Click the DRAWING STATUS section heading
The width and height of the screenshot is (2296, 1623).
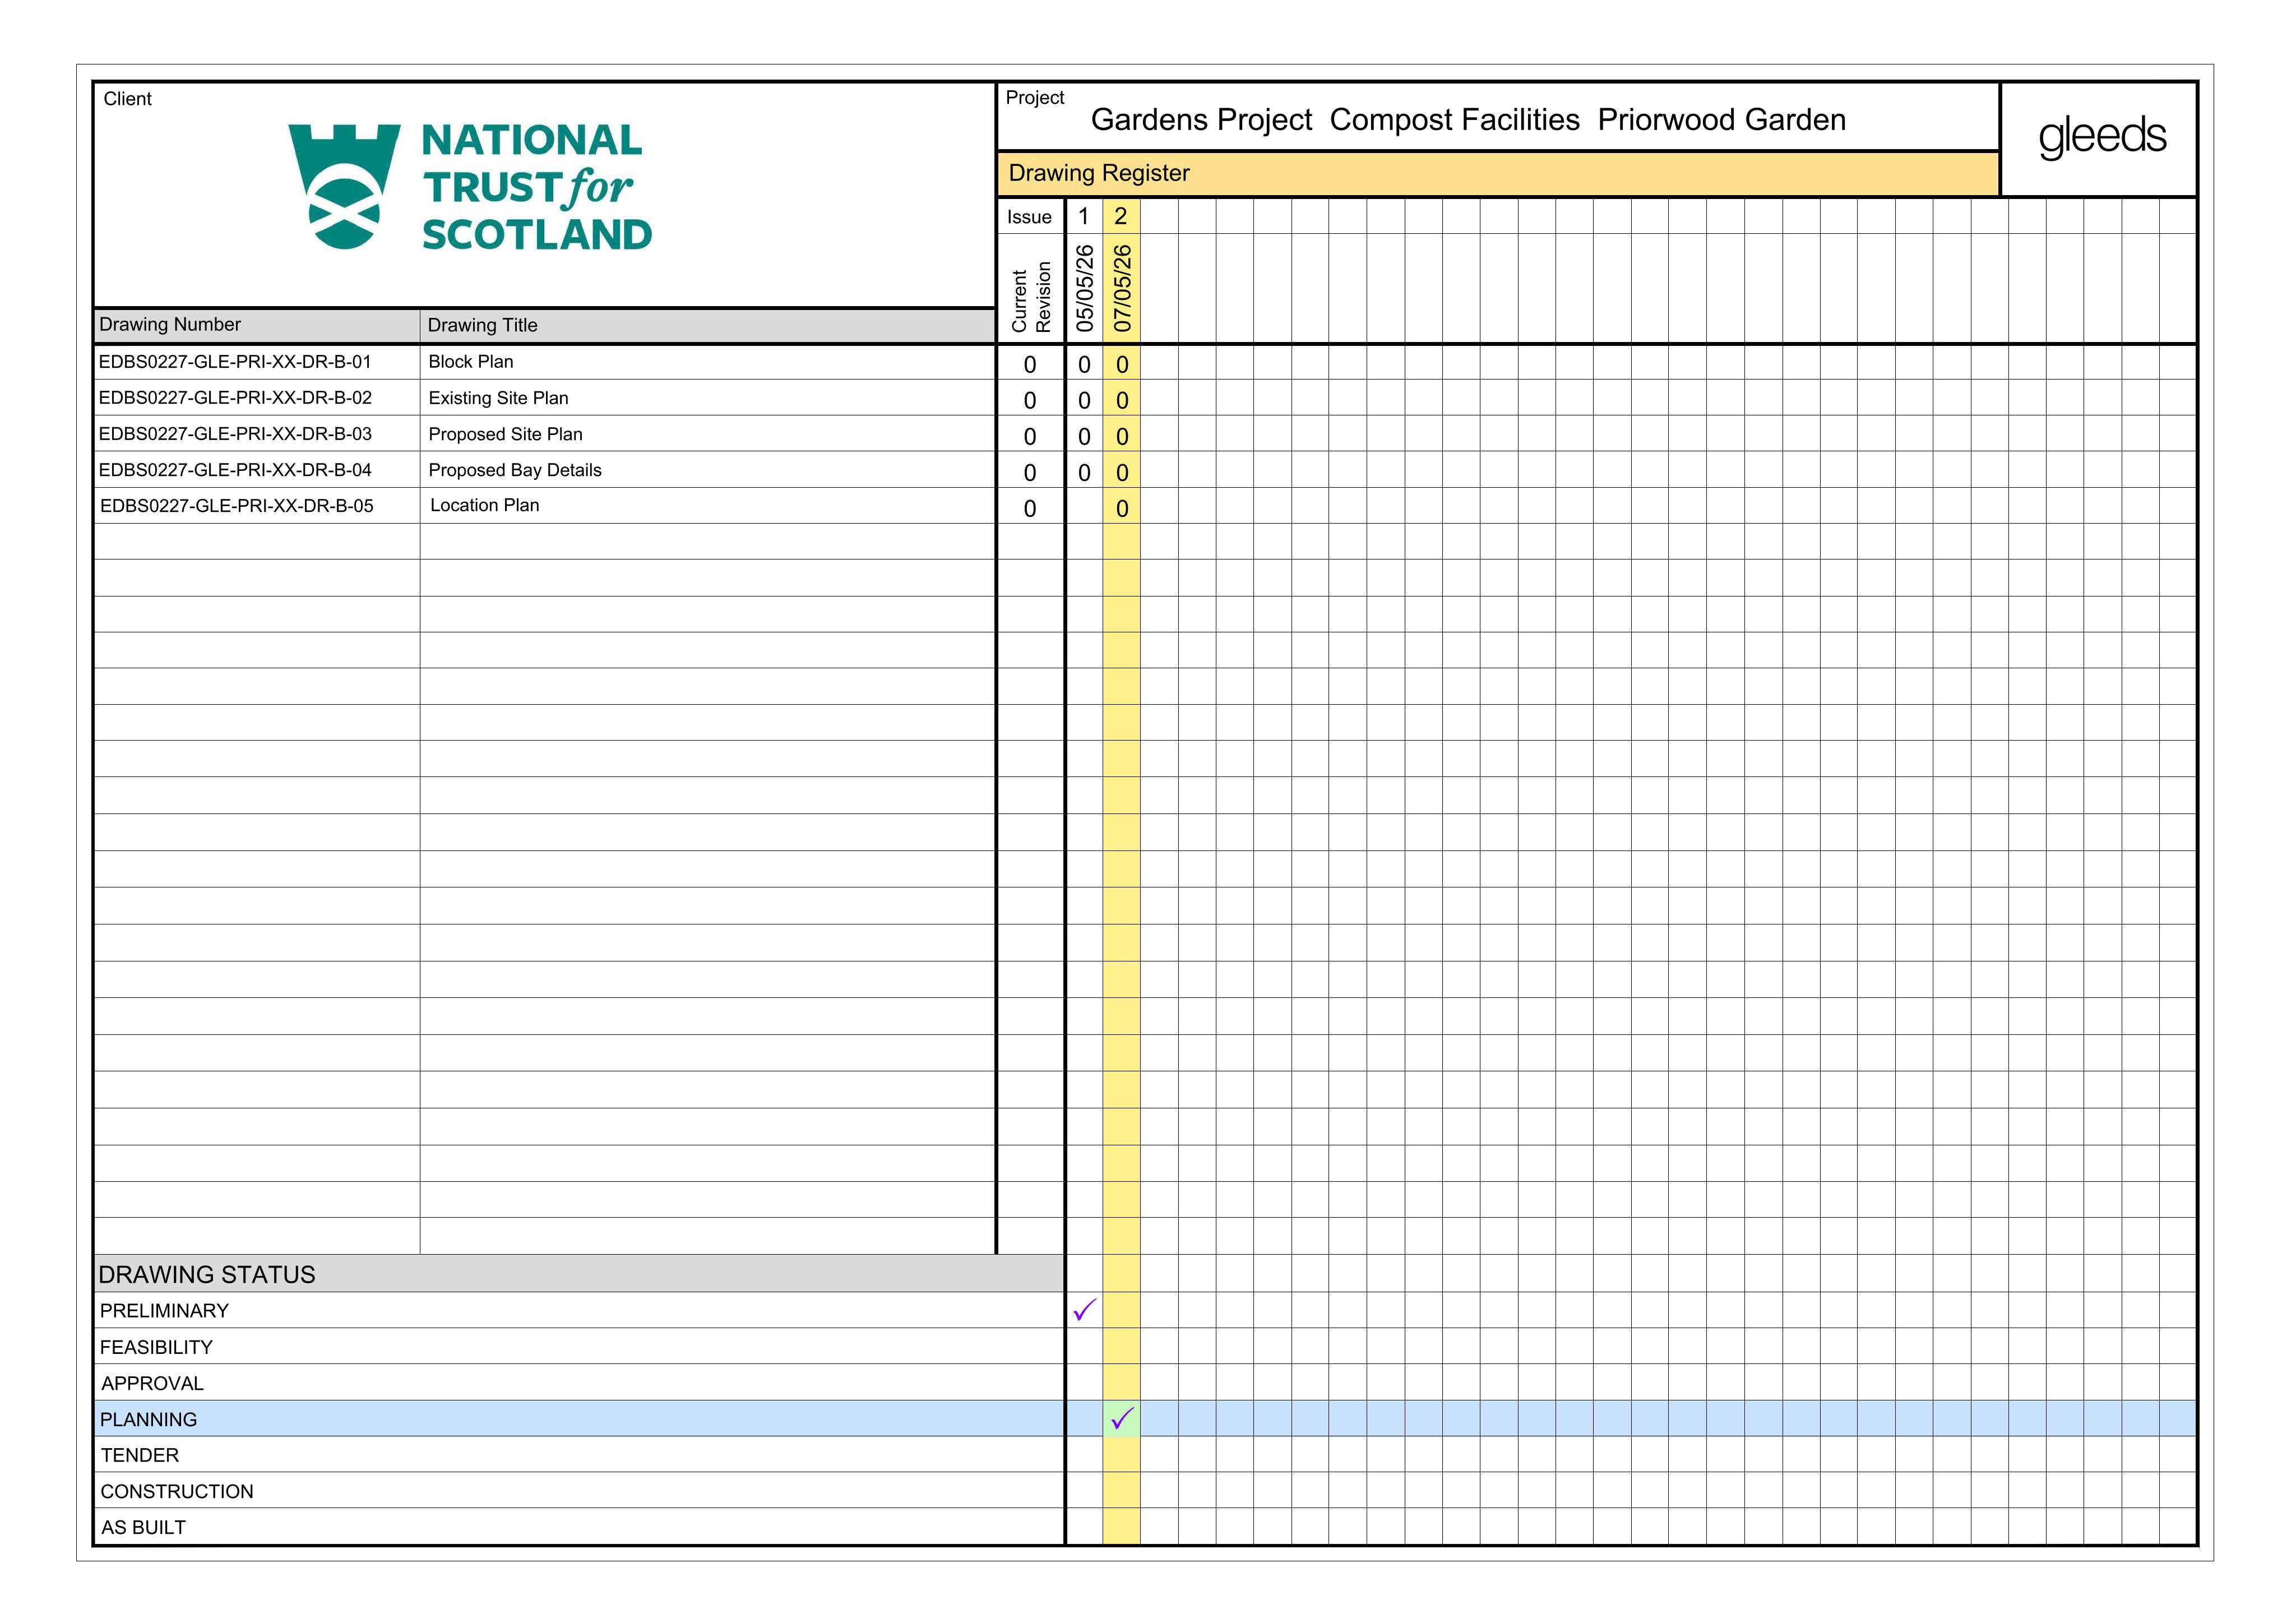click(207, 1275)
